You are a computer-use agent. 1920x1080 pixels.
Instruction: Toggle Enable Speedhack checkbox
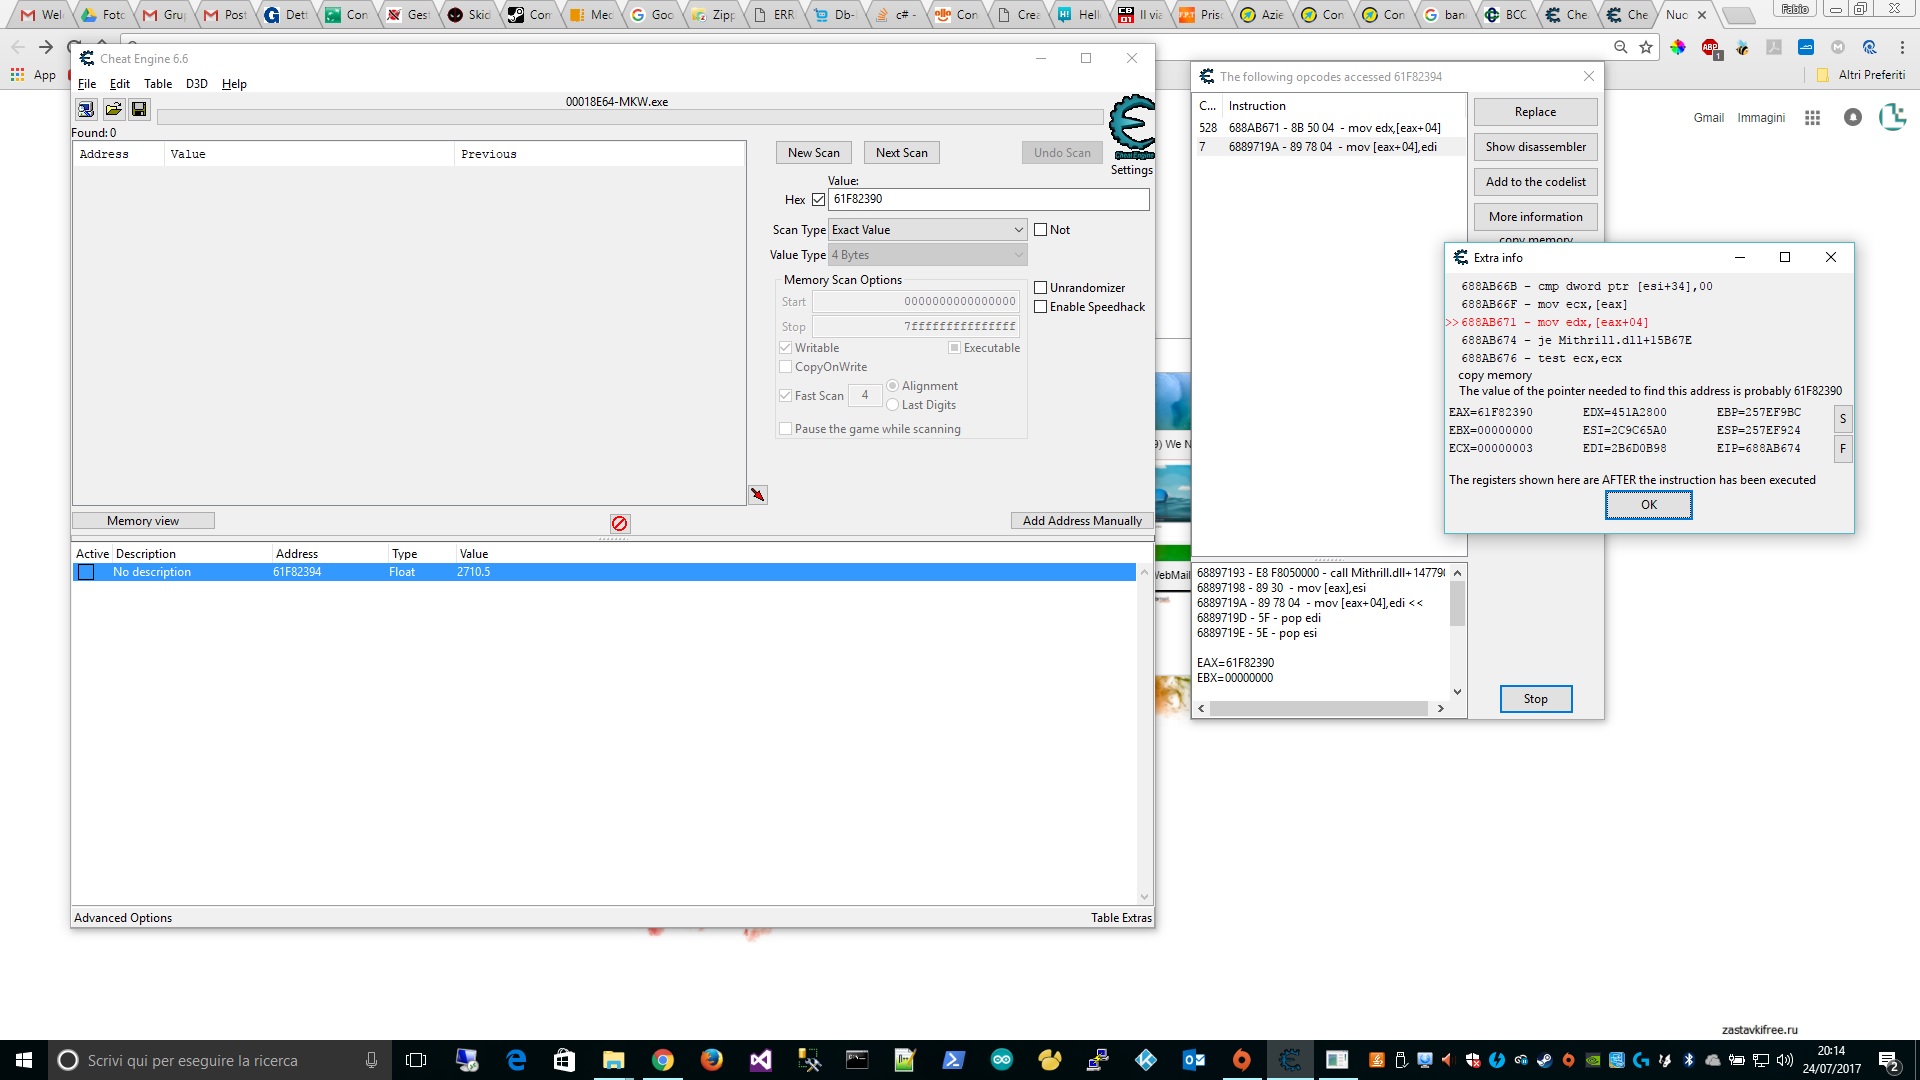1042,306
